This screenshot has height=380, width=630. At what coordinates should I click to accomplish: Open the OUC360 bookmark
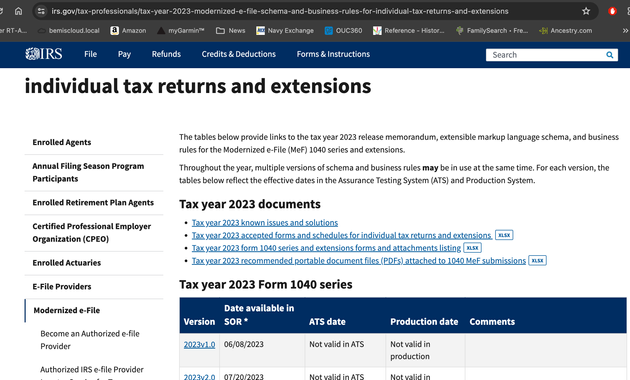343,31
